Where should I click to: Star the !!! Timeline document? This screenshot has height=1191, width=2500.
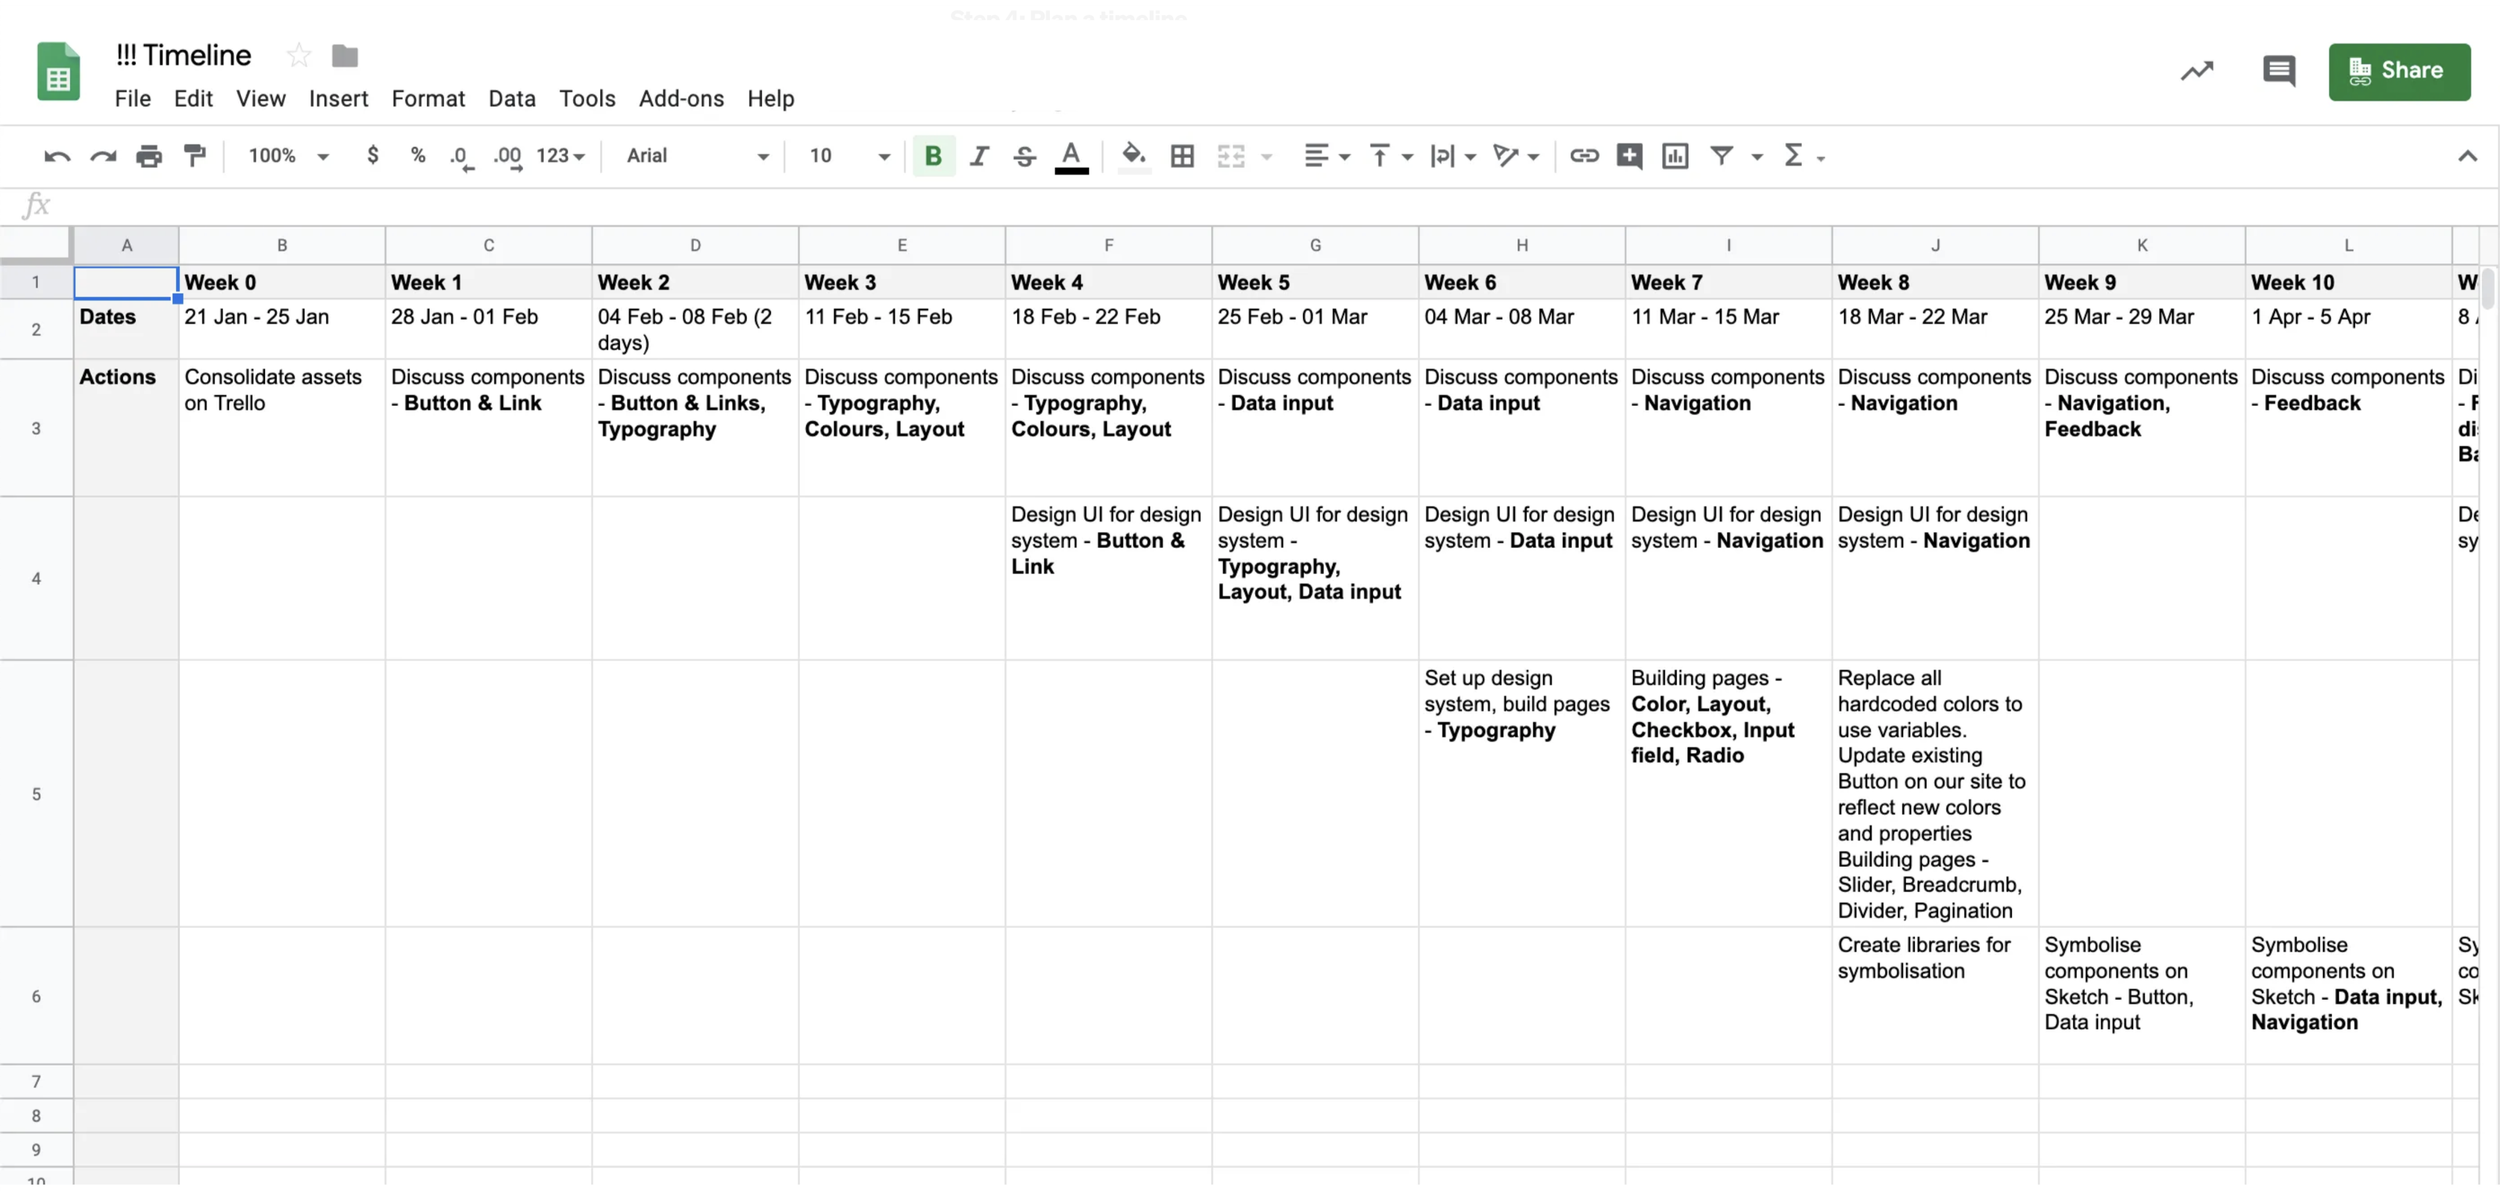point(298,56)
